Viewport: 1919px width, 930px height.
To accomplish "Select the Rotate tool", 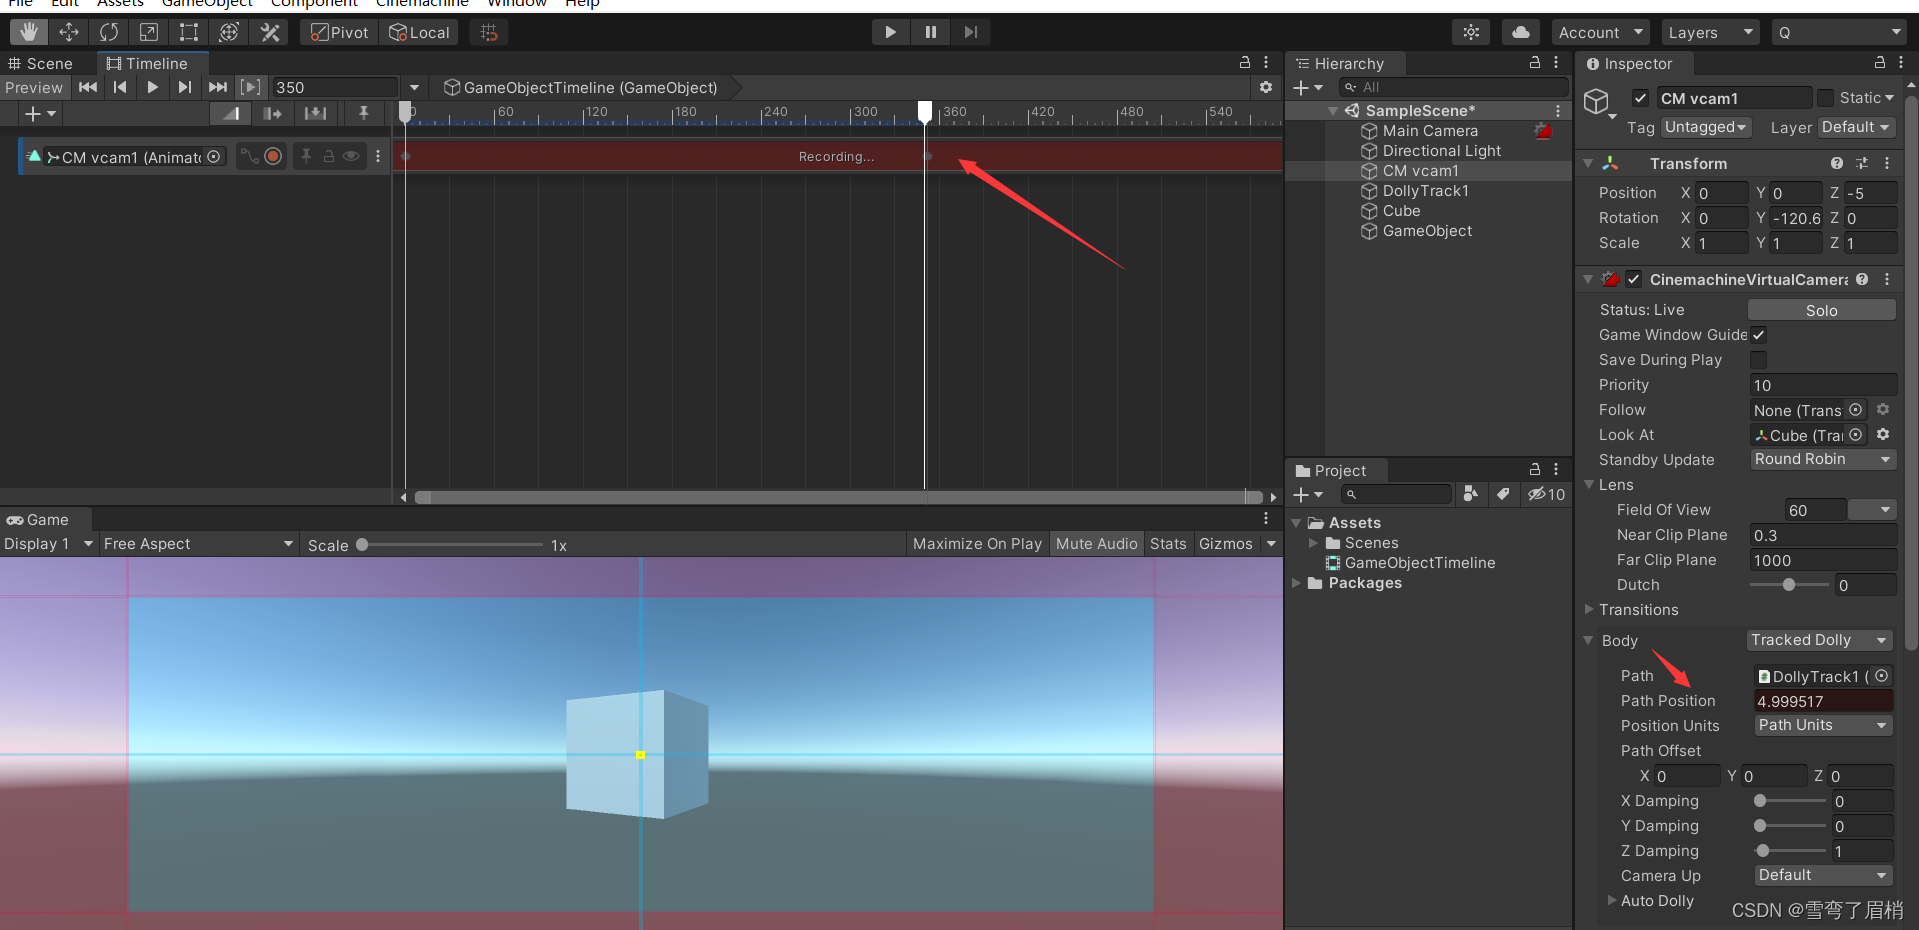I will [x=108, y=31].
